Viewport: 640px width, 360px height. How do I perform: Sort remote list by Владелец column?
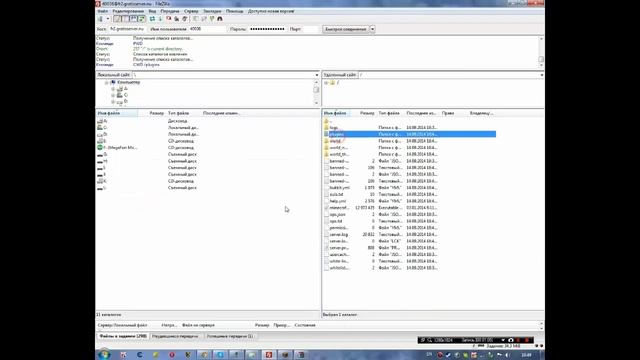(482, 113)
